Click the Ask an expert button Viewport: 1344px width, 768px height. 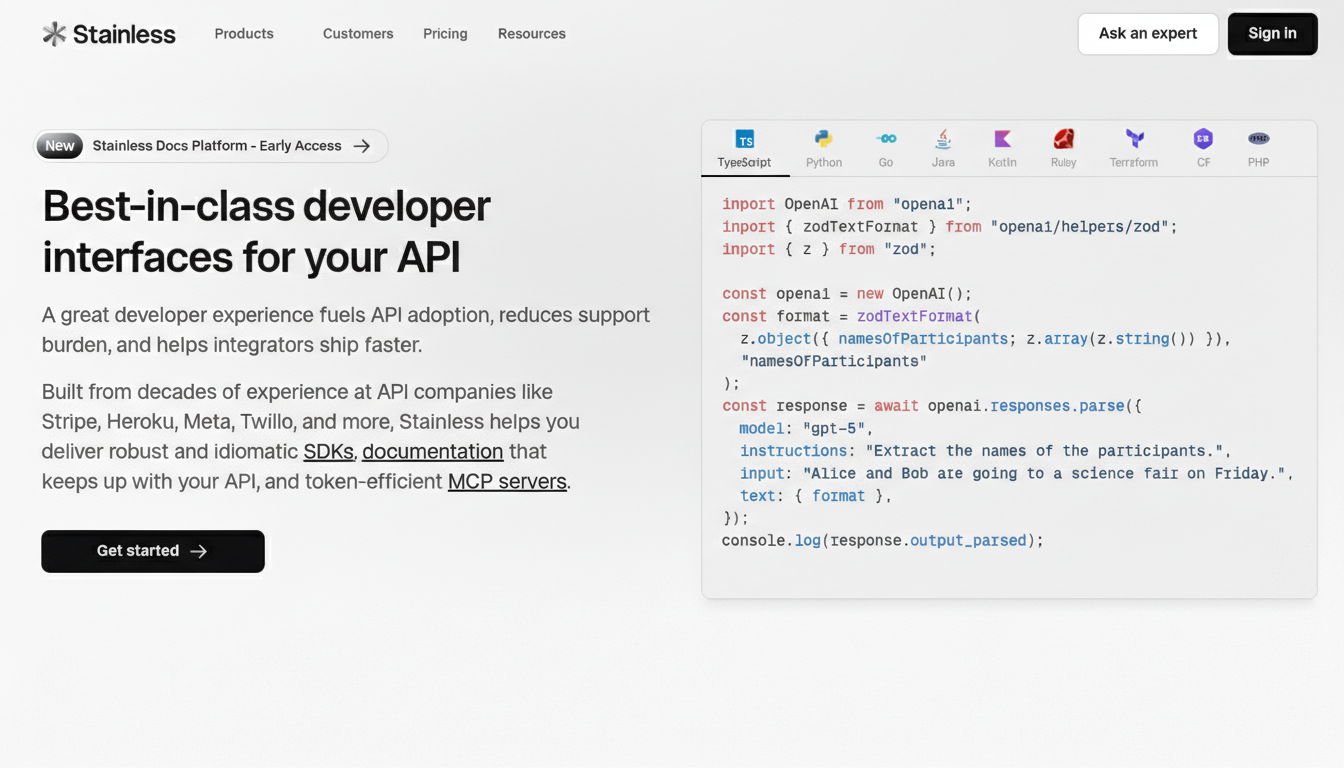coord(1148,34)
